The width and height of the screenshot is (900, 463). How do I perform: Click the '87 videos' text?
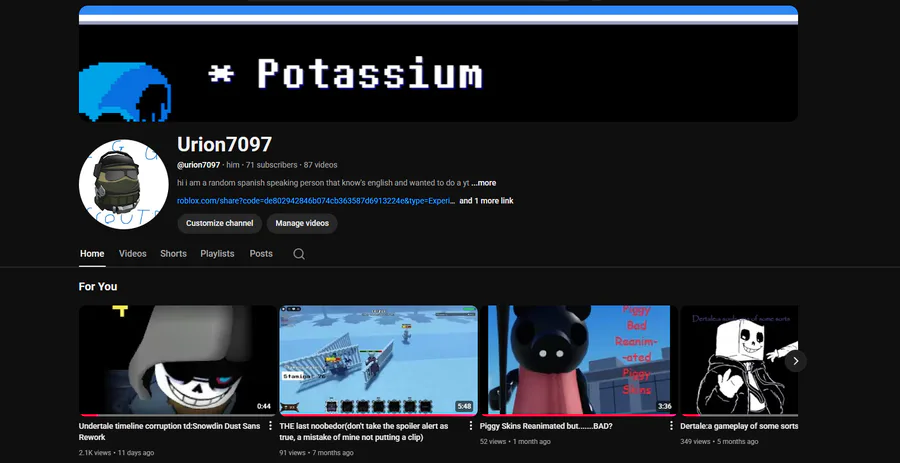pos(320,165)
